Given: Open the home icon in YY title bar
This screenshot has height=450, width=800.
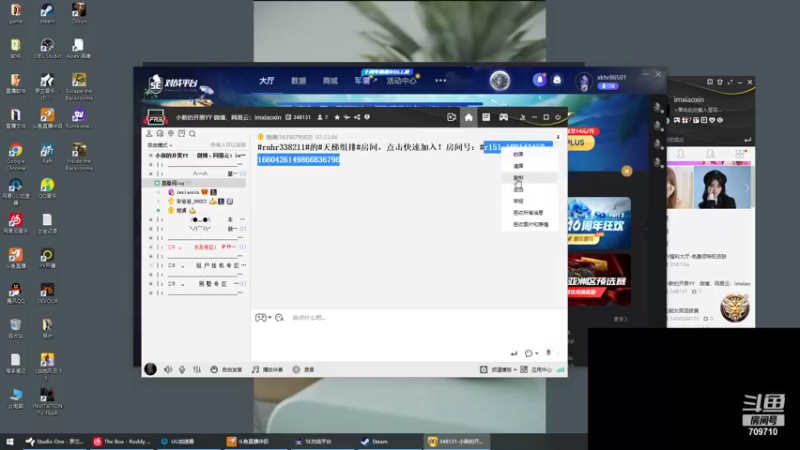Looking at the screenshot, I should click(468, 117).
